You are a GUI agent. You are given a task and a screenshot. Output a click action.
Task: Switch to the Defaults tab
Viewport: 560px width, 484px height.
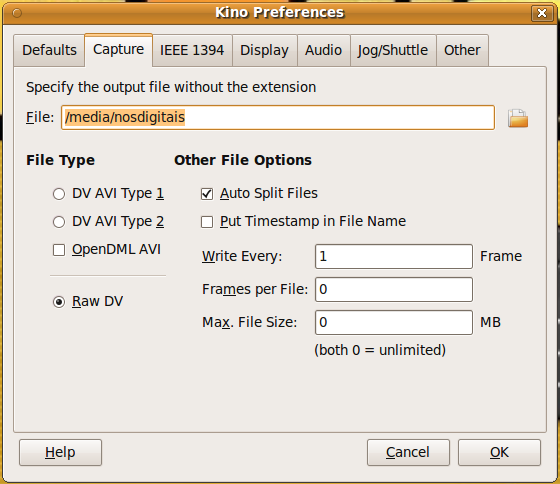(x=49, y=50)
